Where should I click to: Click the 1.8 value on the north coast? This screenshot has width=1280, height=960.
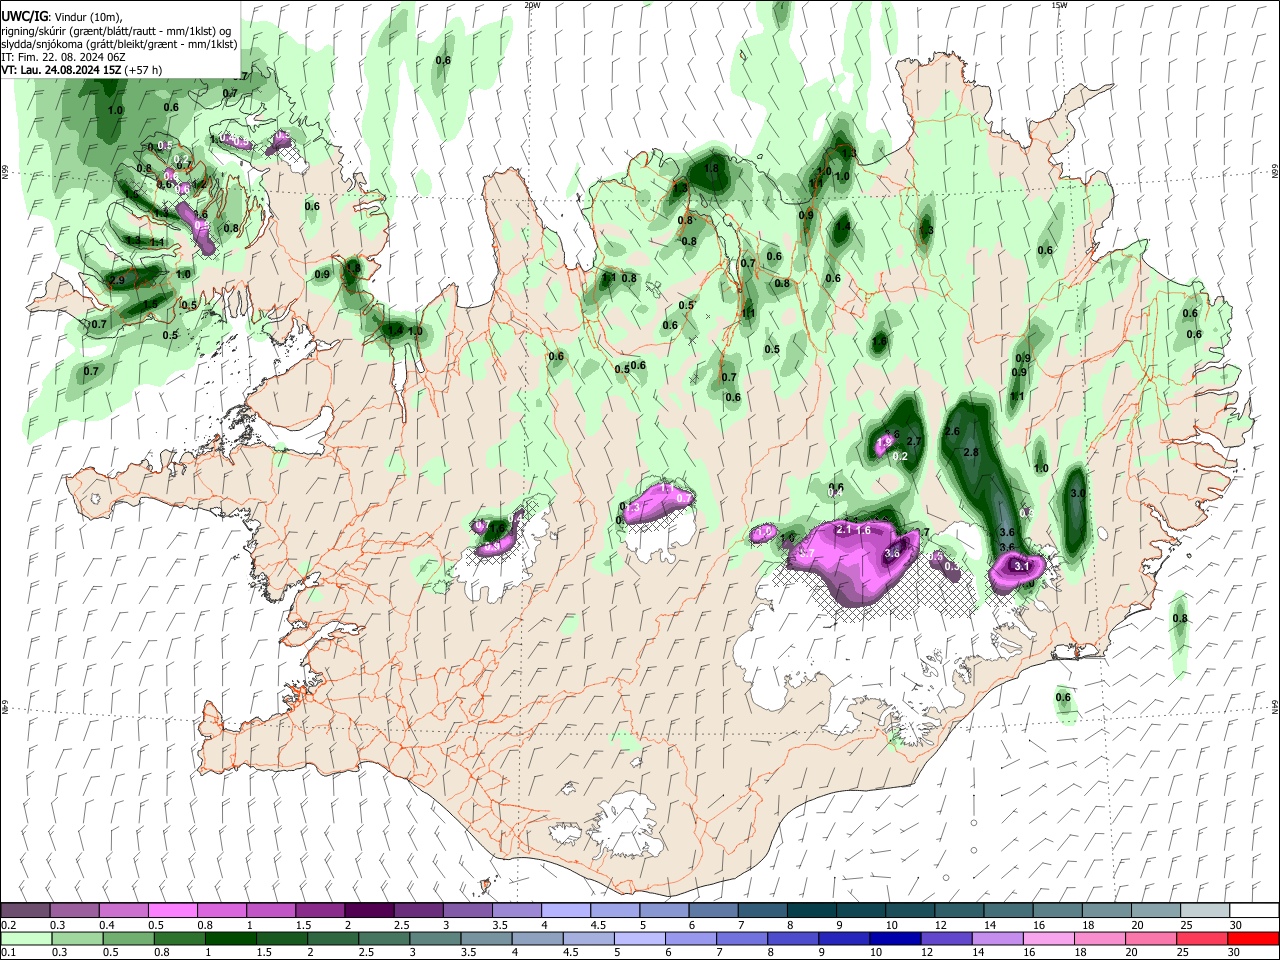coord(712,169)
